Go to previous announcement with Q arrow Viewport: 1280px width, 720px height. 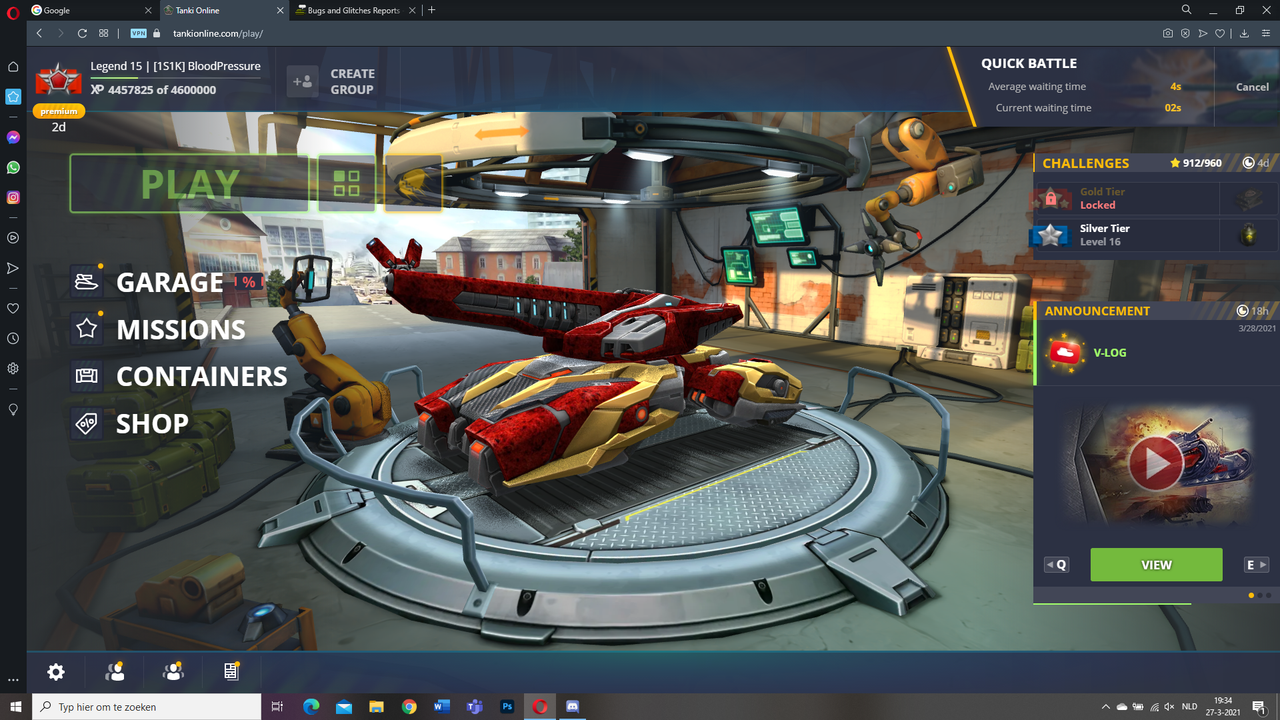click(x=1056, y=565)
